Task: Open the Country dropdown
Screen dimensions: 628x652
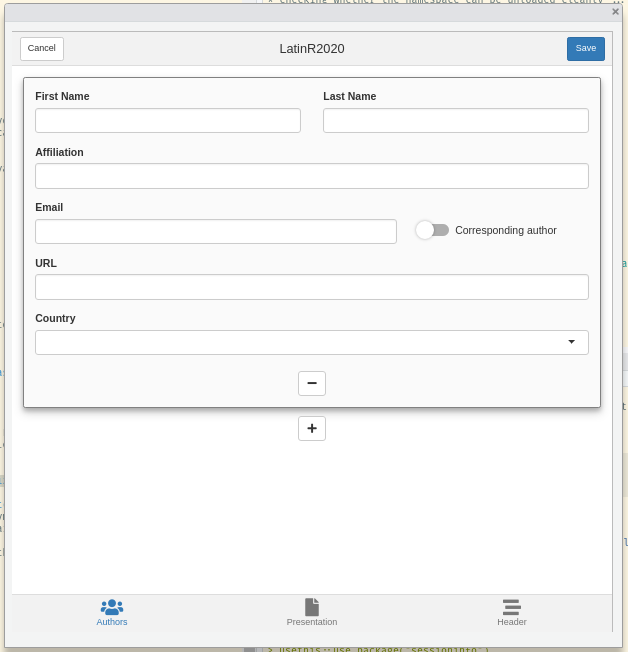Action: click(x=300, y=342)
